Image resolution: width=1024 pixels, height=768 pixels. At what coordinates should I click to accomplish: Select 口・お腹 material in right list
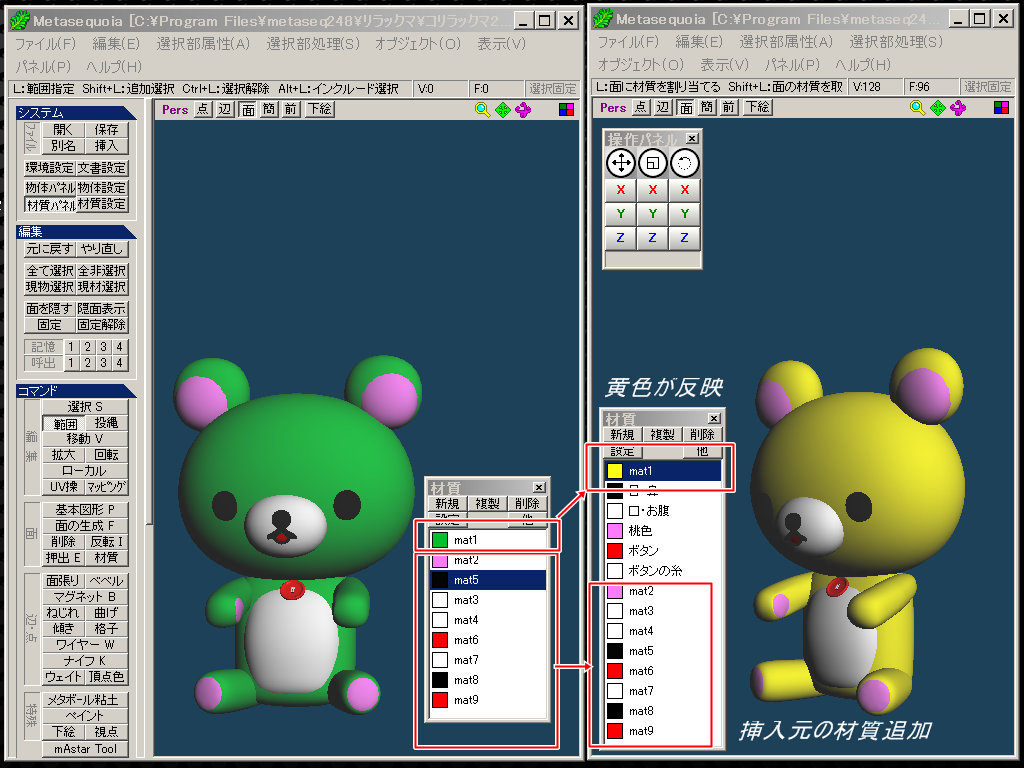(662, 511)
